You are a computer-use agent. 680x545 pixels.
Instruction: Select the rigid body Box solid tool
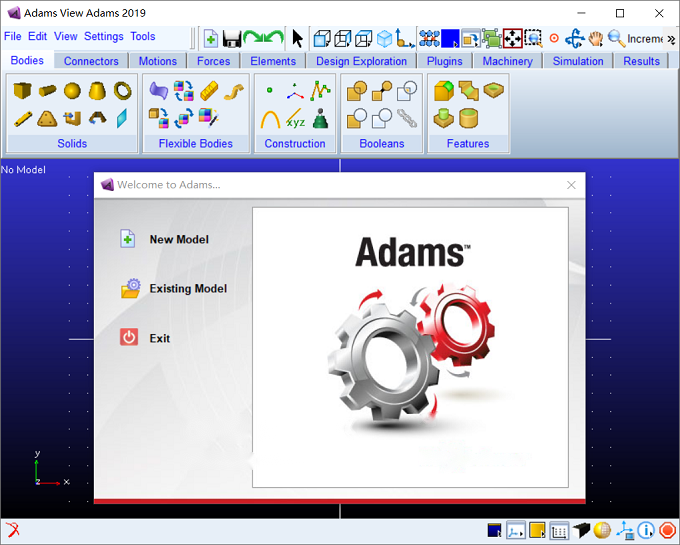[22, 91]
